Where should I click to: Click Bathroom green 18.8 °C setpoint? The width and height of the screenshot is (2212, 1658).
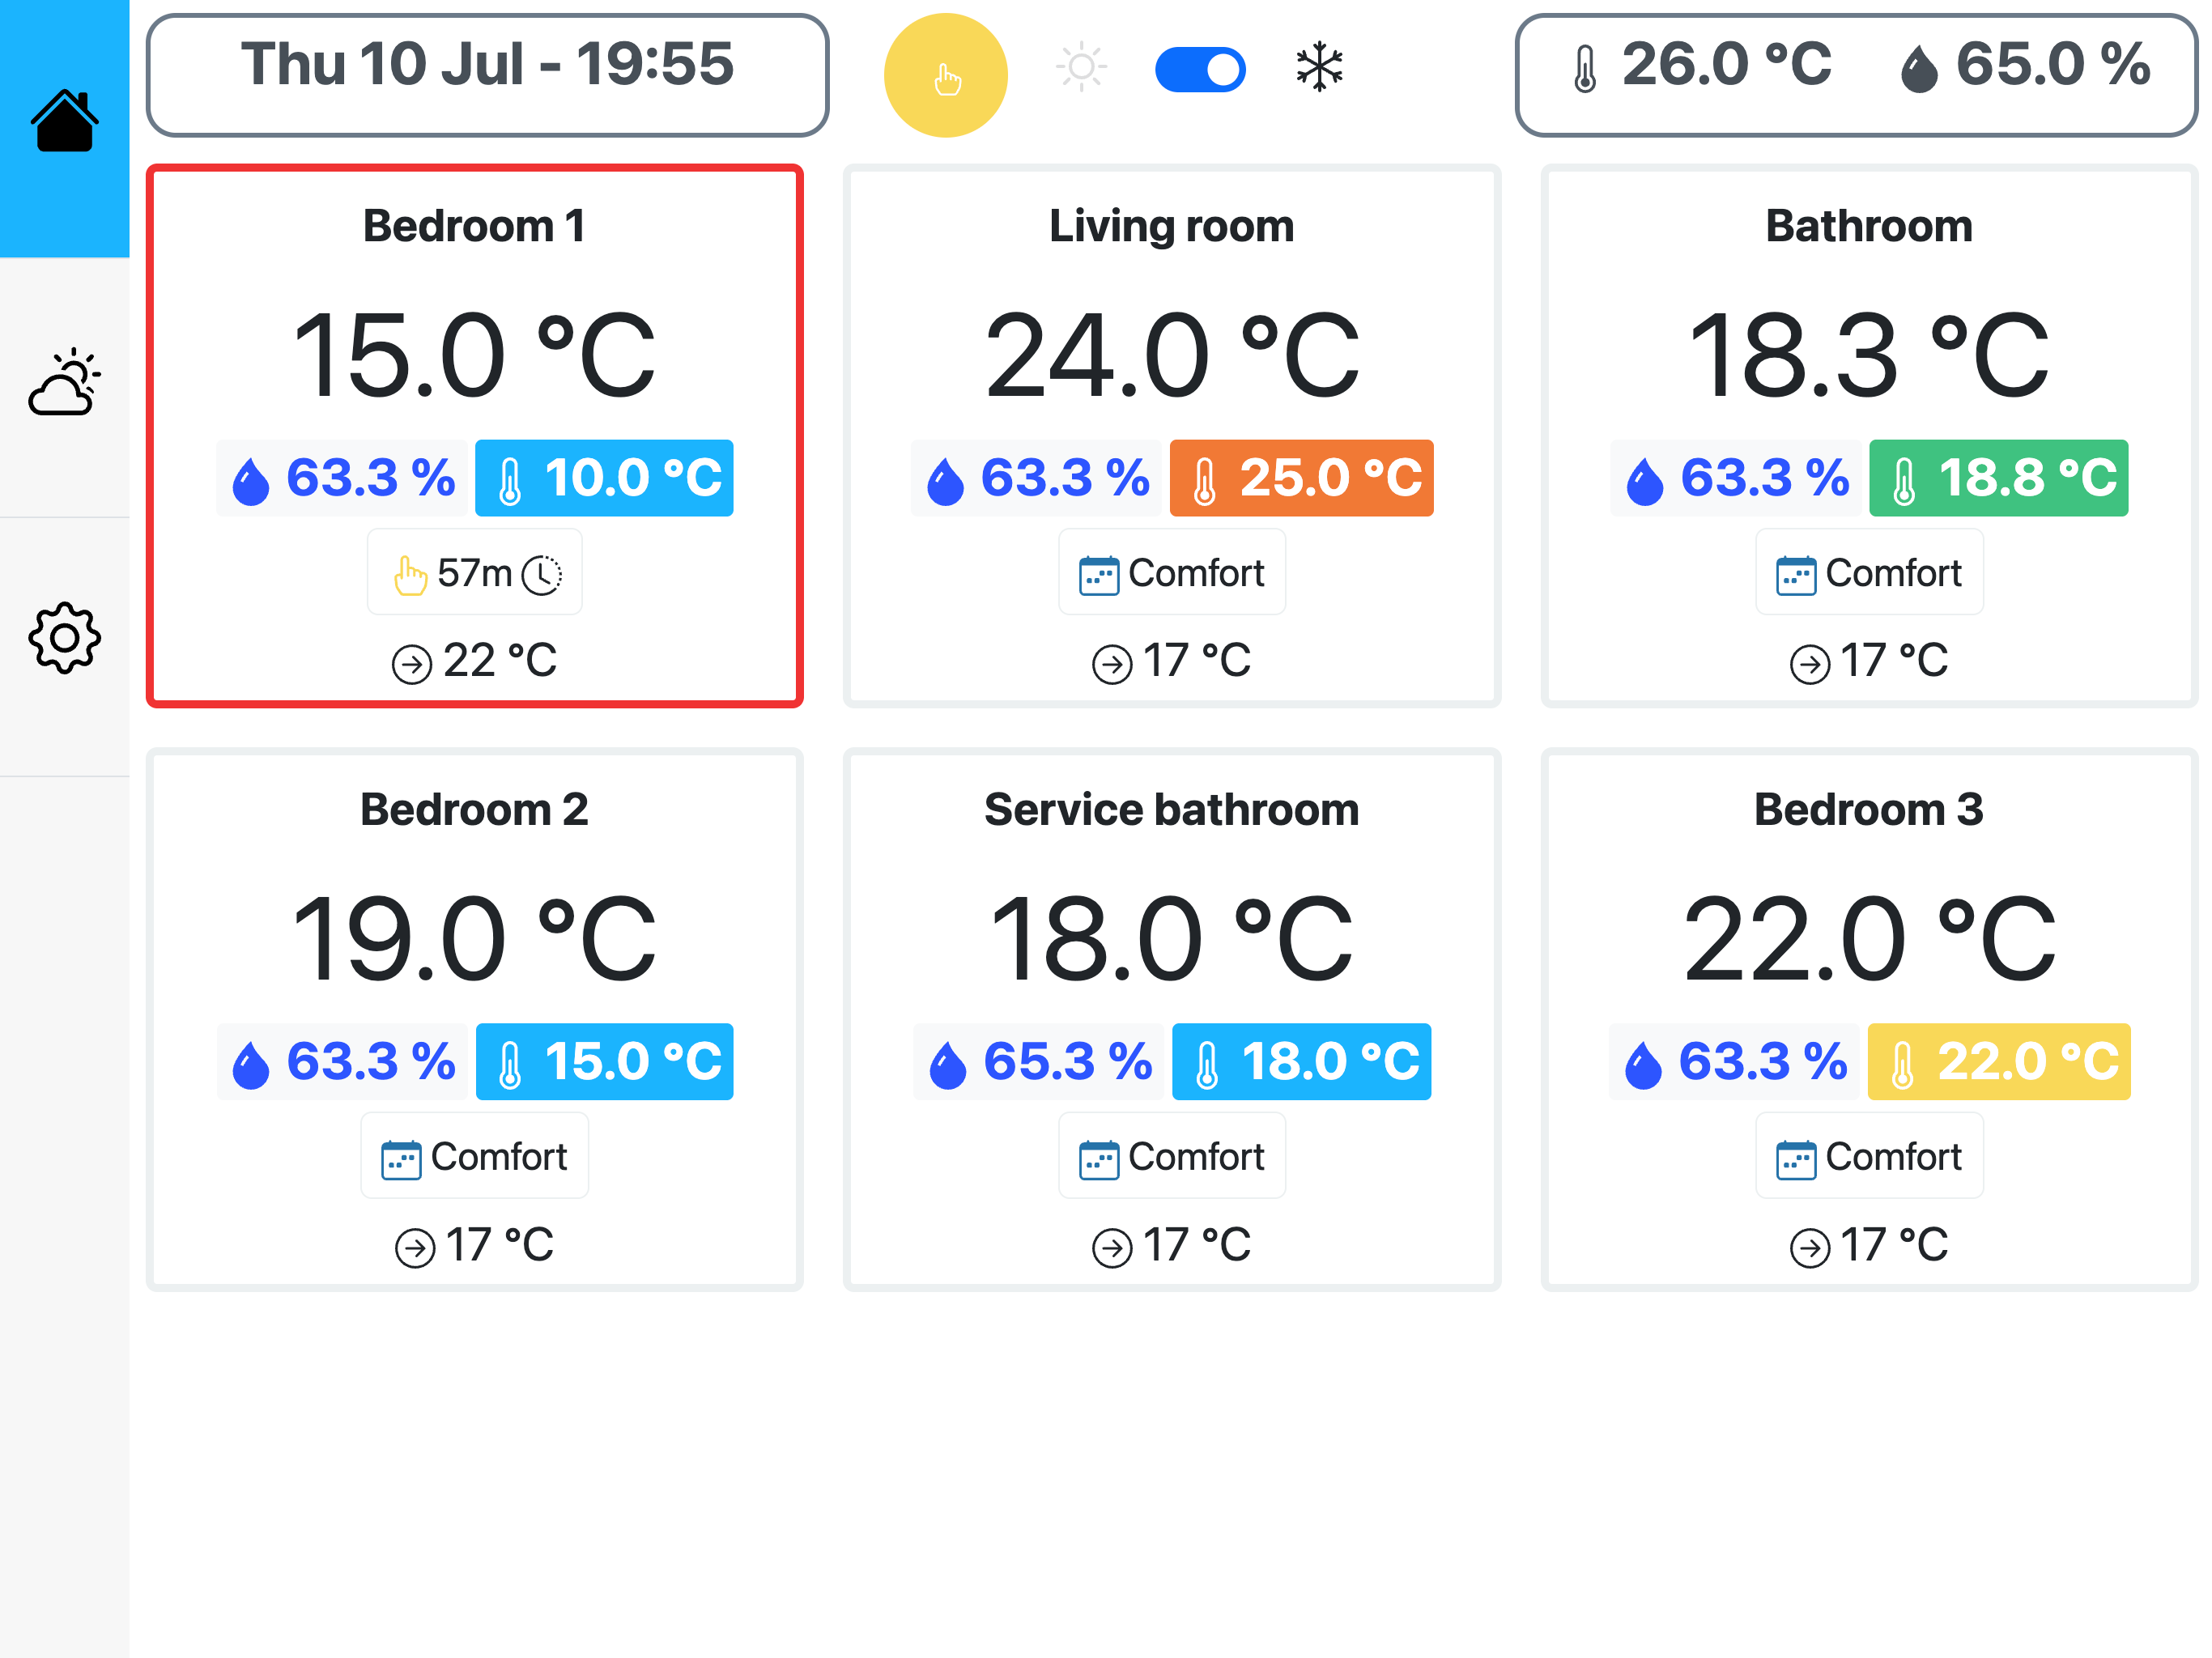(x=1998, y=478)
